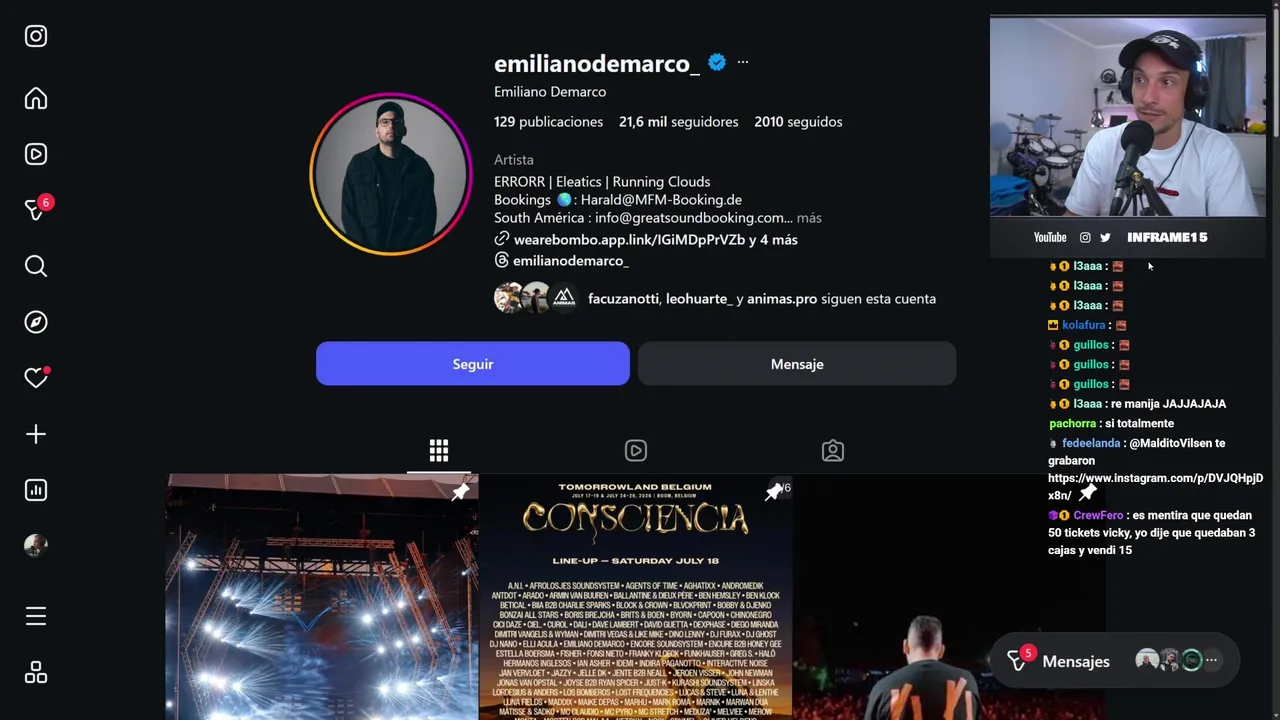This screenshot has width=1280, height=720.
Task: Send a message via Mensaje button
Action: pyautogui.click(x=797, y=364)
